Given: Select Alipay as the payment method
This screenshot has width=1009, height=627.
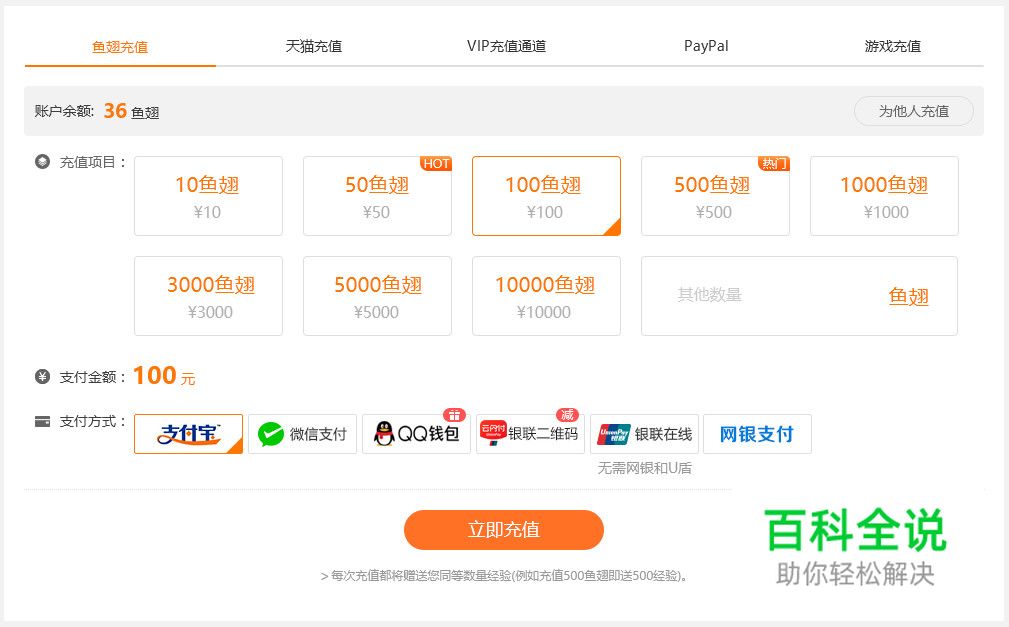Looking at the screenshot, I should [188, 433].
